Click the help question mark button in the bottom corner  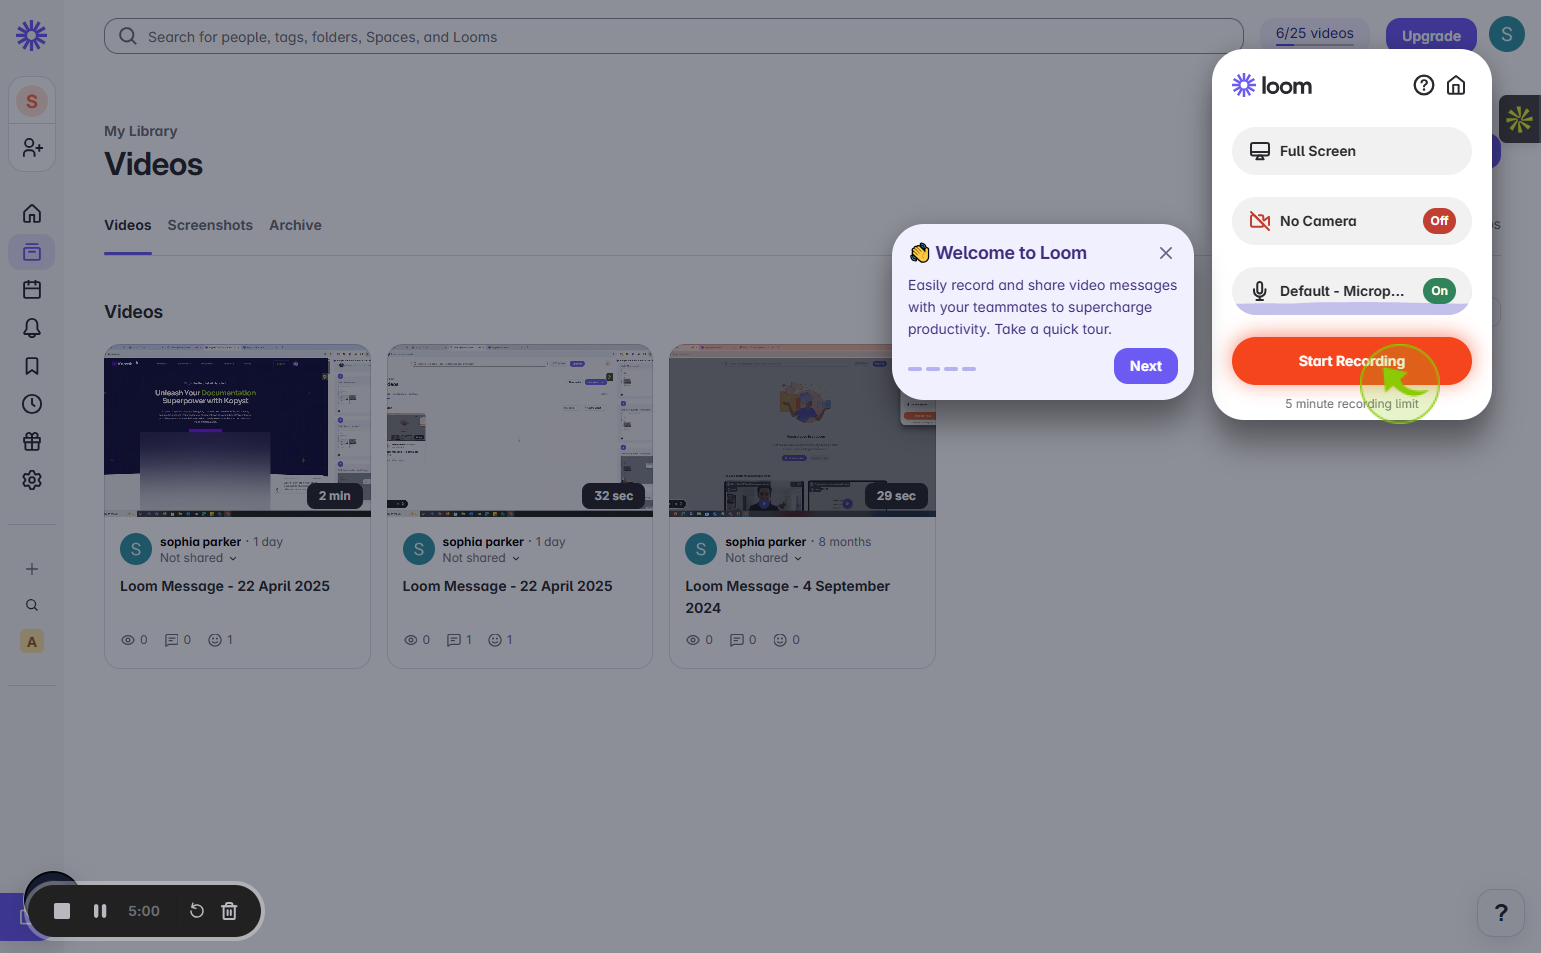pos(1501,913)
